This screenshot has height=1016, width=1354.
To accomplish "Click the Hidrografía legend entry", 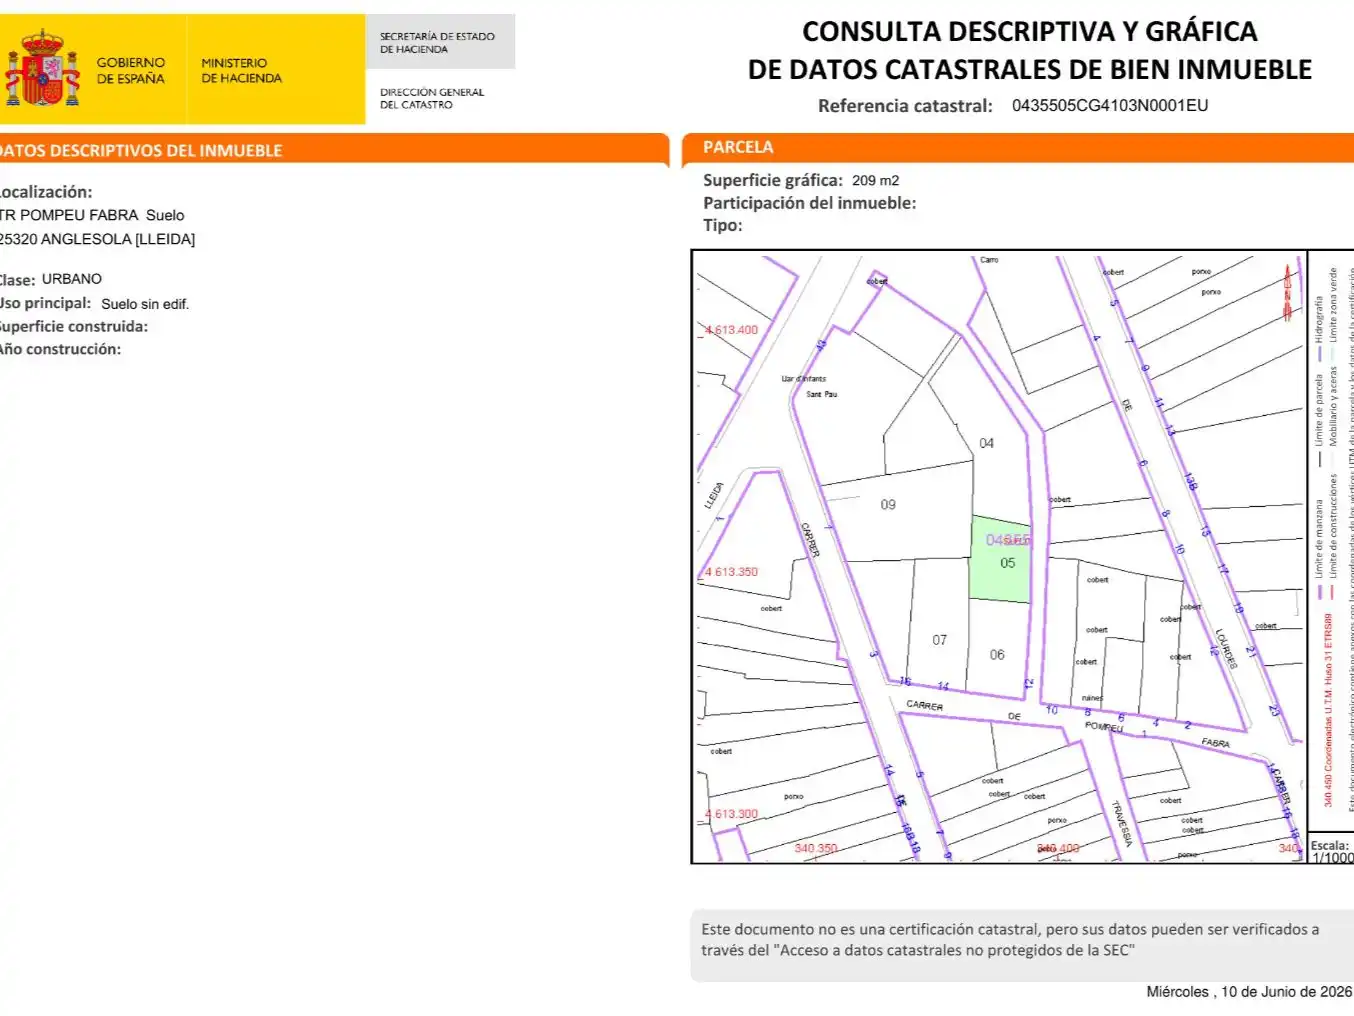I will 1319,328.
